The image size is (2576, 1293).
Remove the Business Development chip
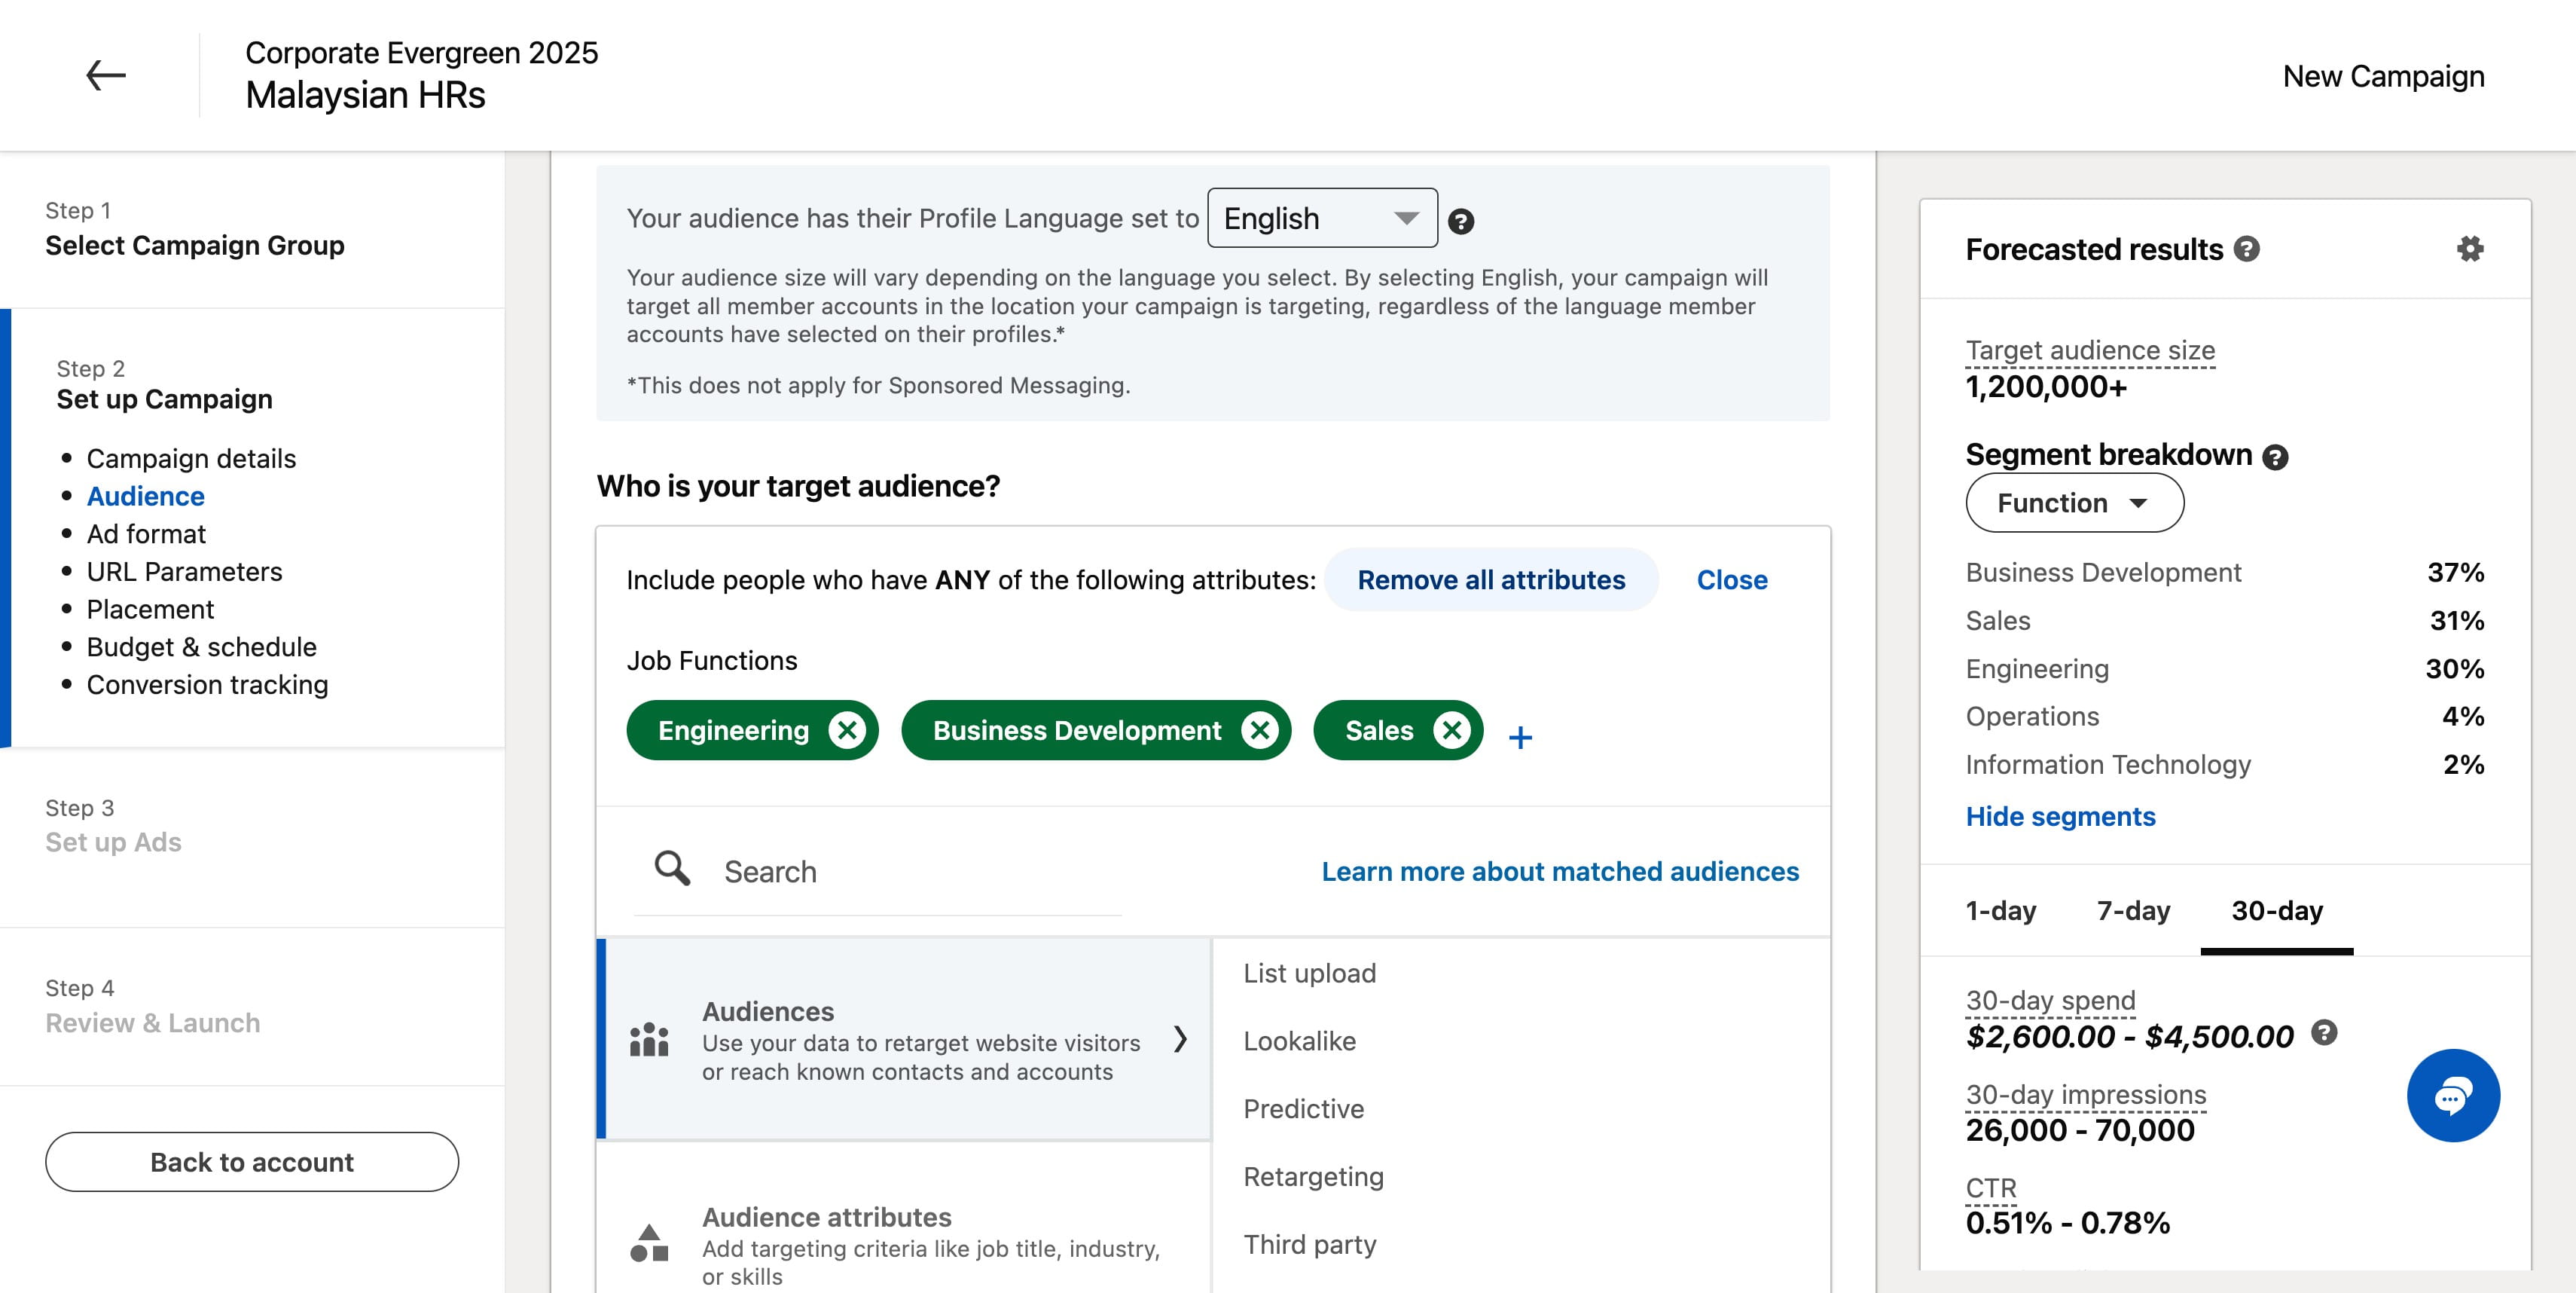[x=1260, y=730]
